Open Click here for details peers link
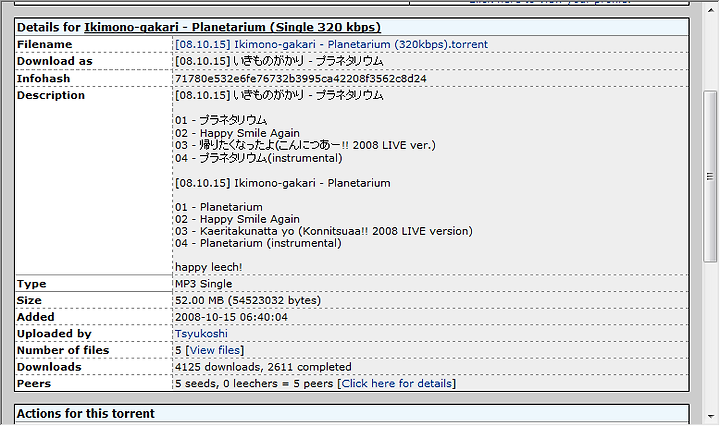 (x=397, y=383)
